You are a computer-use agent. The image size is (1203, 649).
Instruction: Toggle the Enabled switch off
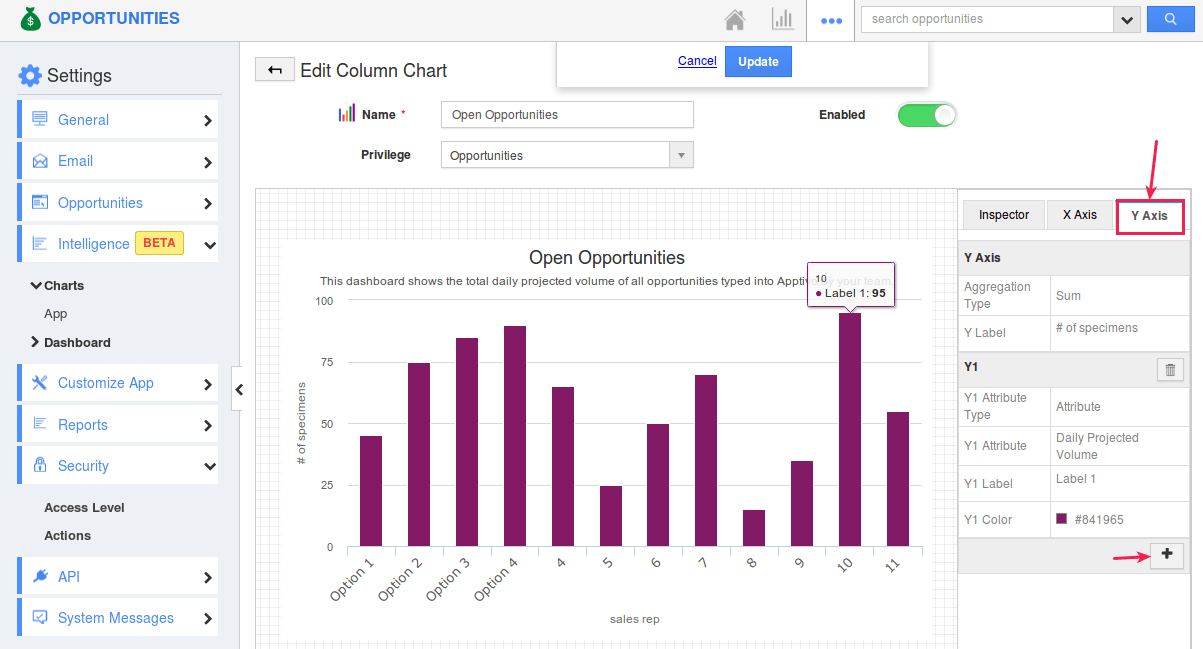927,115
